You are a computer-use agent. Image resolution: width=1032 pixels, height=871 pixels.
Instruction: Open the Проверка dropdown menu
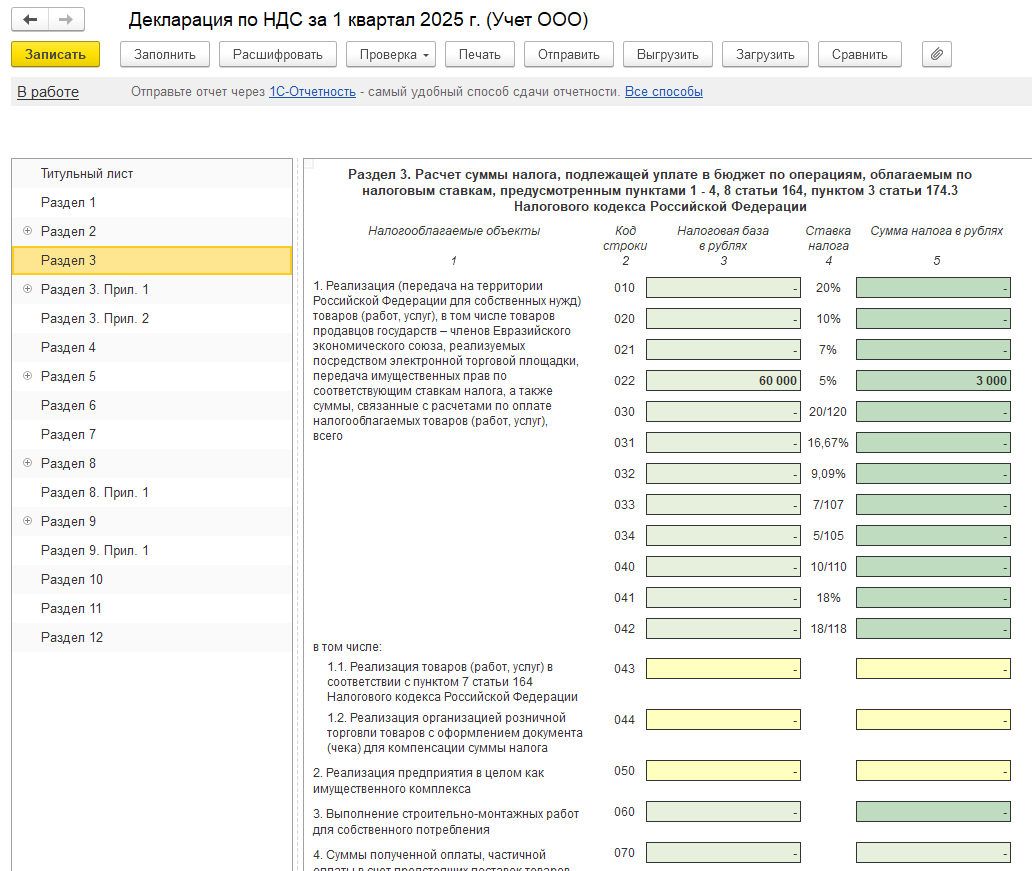390,55
